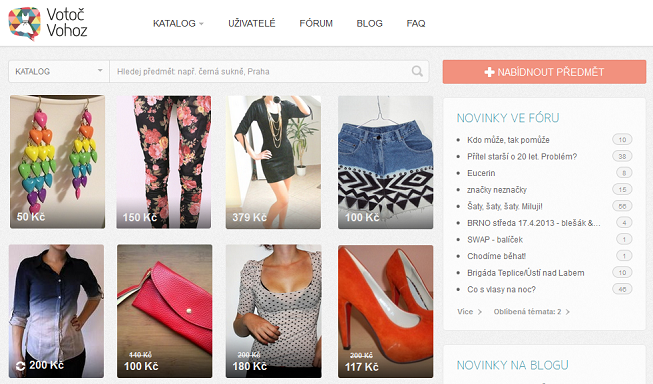Open the FÓRUM section
653x384 pixels.
click(316, 23)
